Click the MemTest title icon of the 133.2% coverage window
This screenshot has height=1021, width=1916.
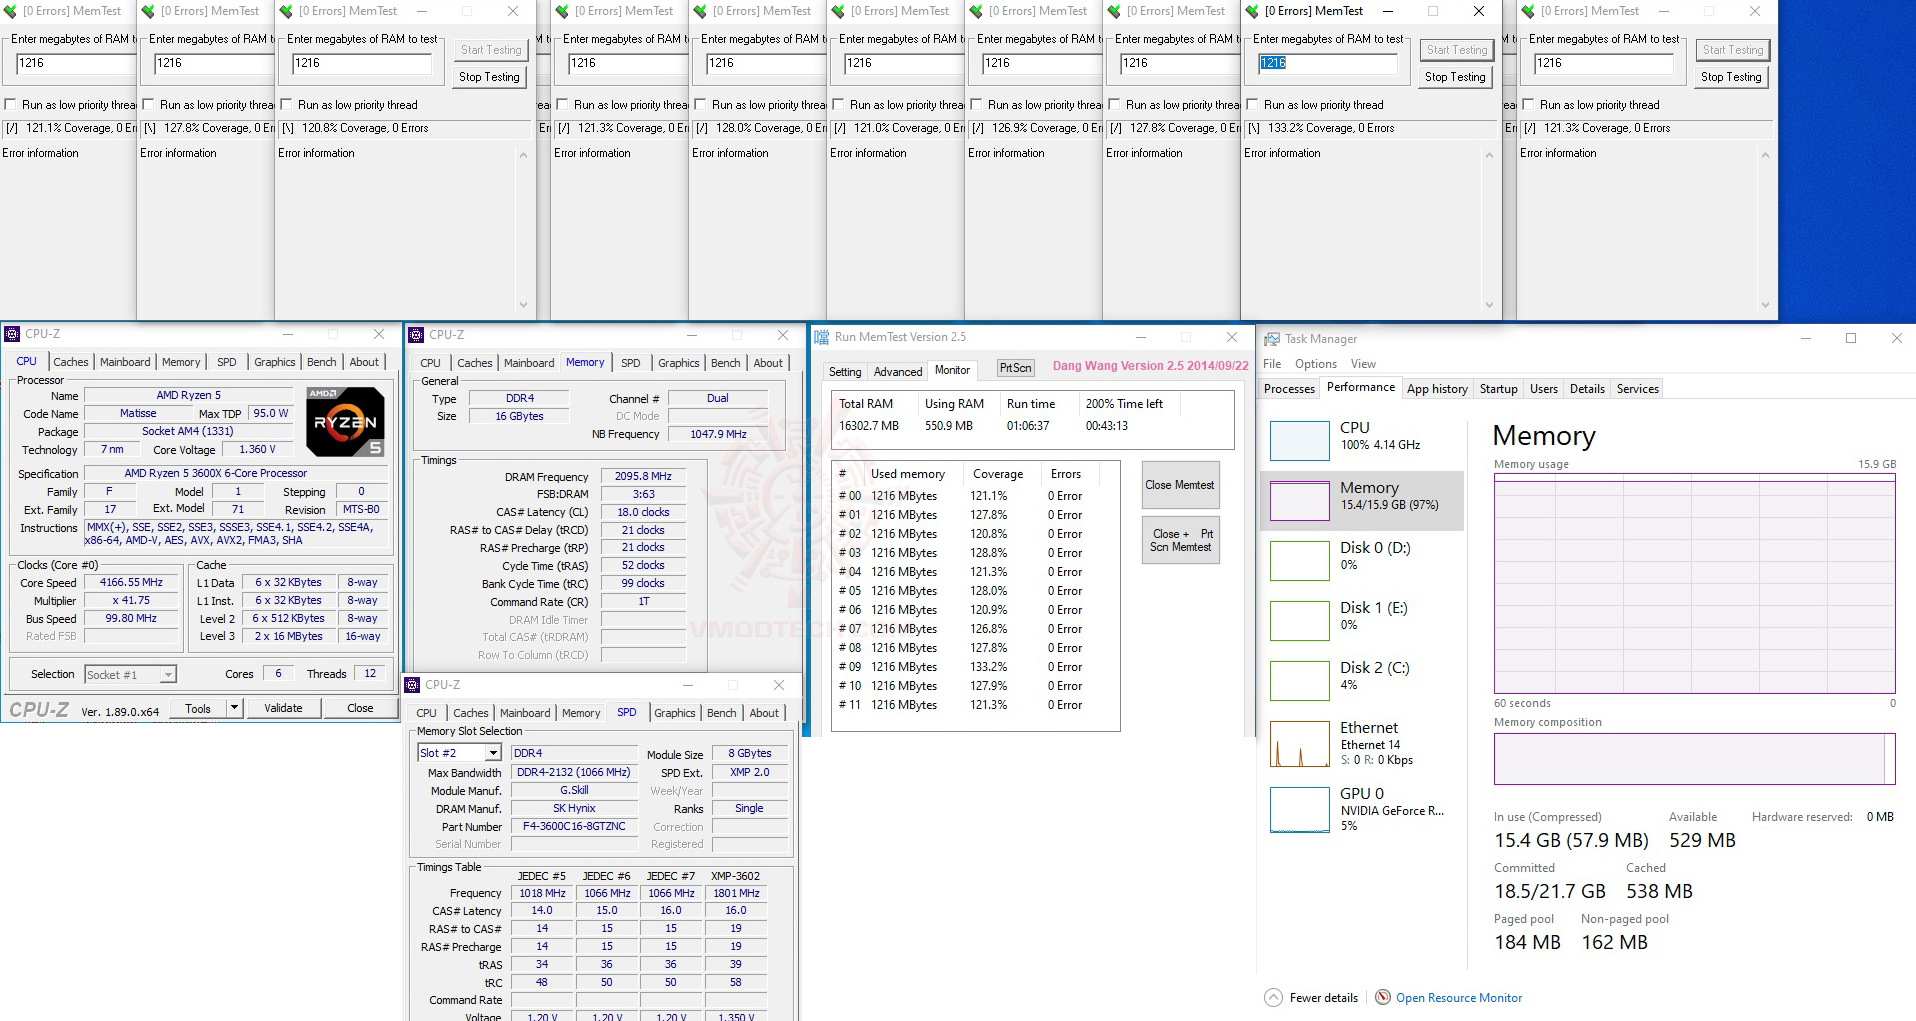(x=1253, y=11)
